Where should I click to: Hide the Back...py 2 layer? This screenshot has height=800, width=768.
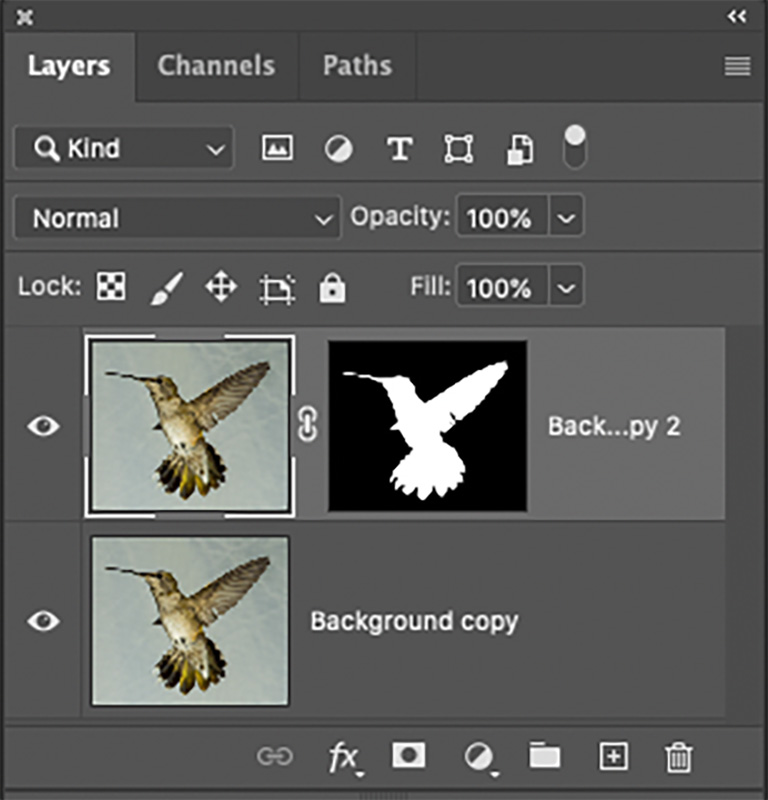[x=42, y=426]
